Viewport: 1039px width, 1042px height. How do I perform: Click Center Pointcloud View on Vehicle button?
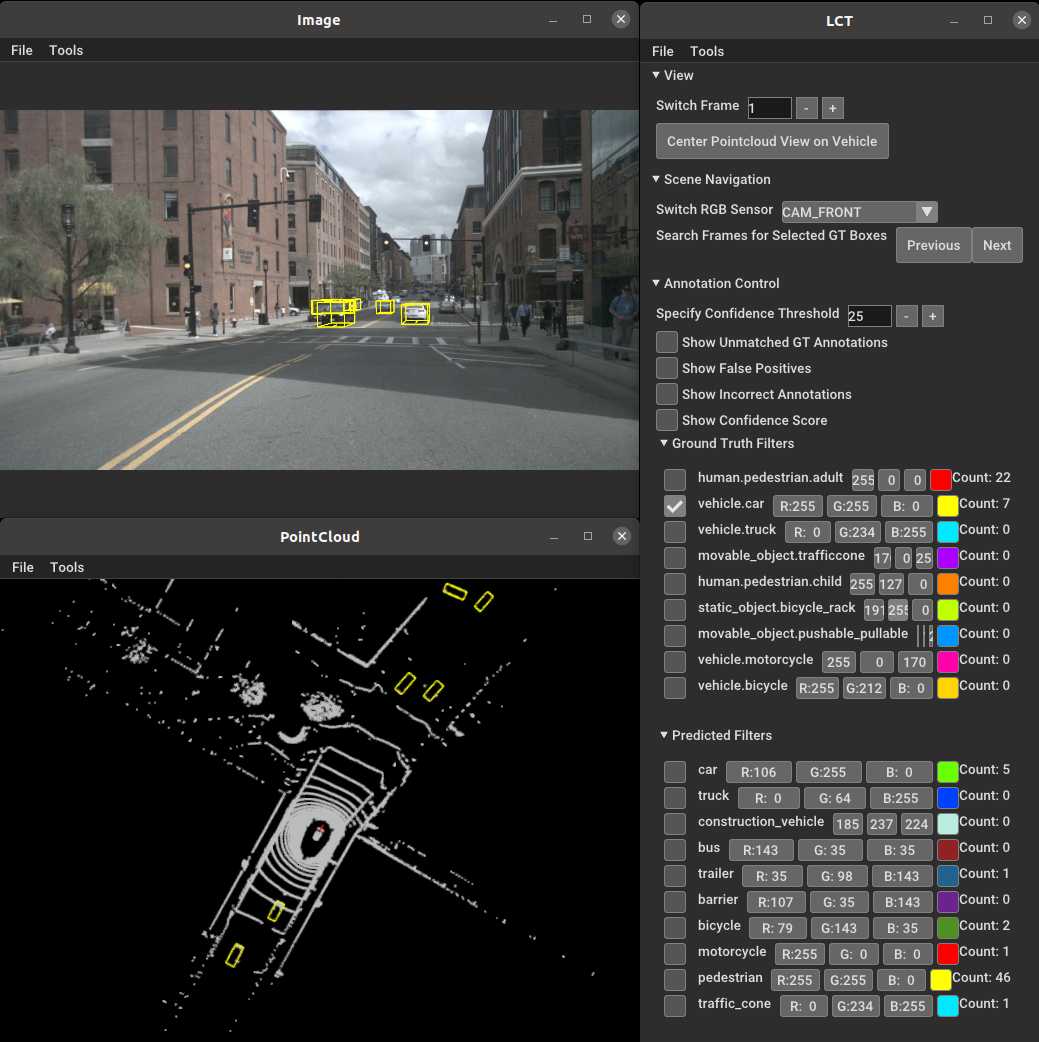pyautogui.click(x=772, y=141)
